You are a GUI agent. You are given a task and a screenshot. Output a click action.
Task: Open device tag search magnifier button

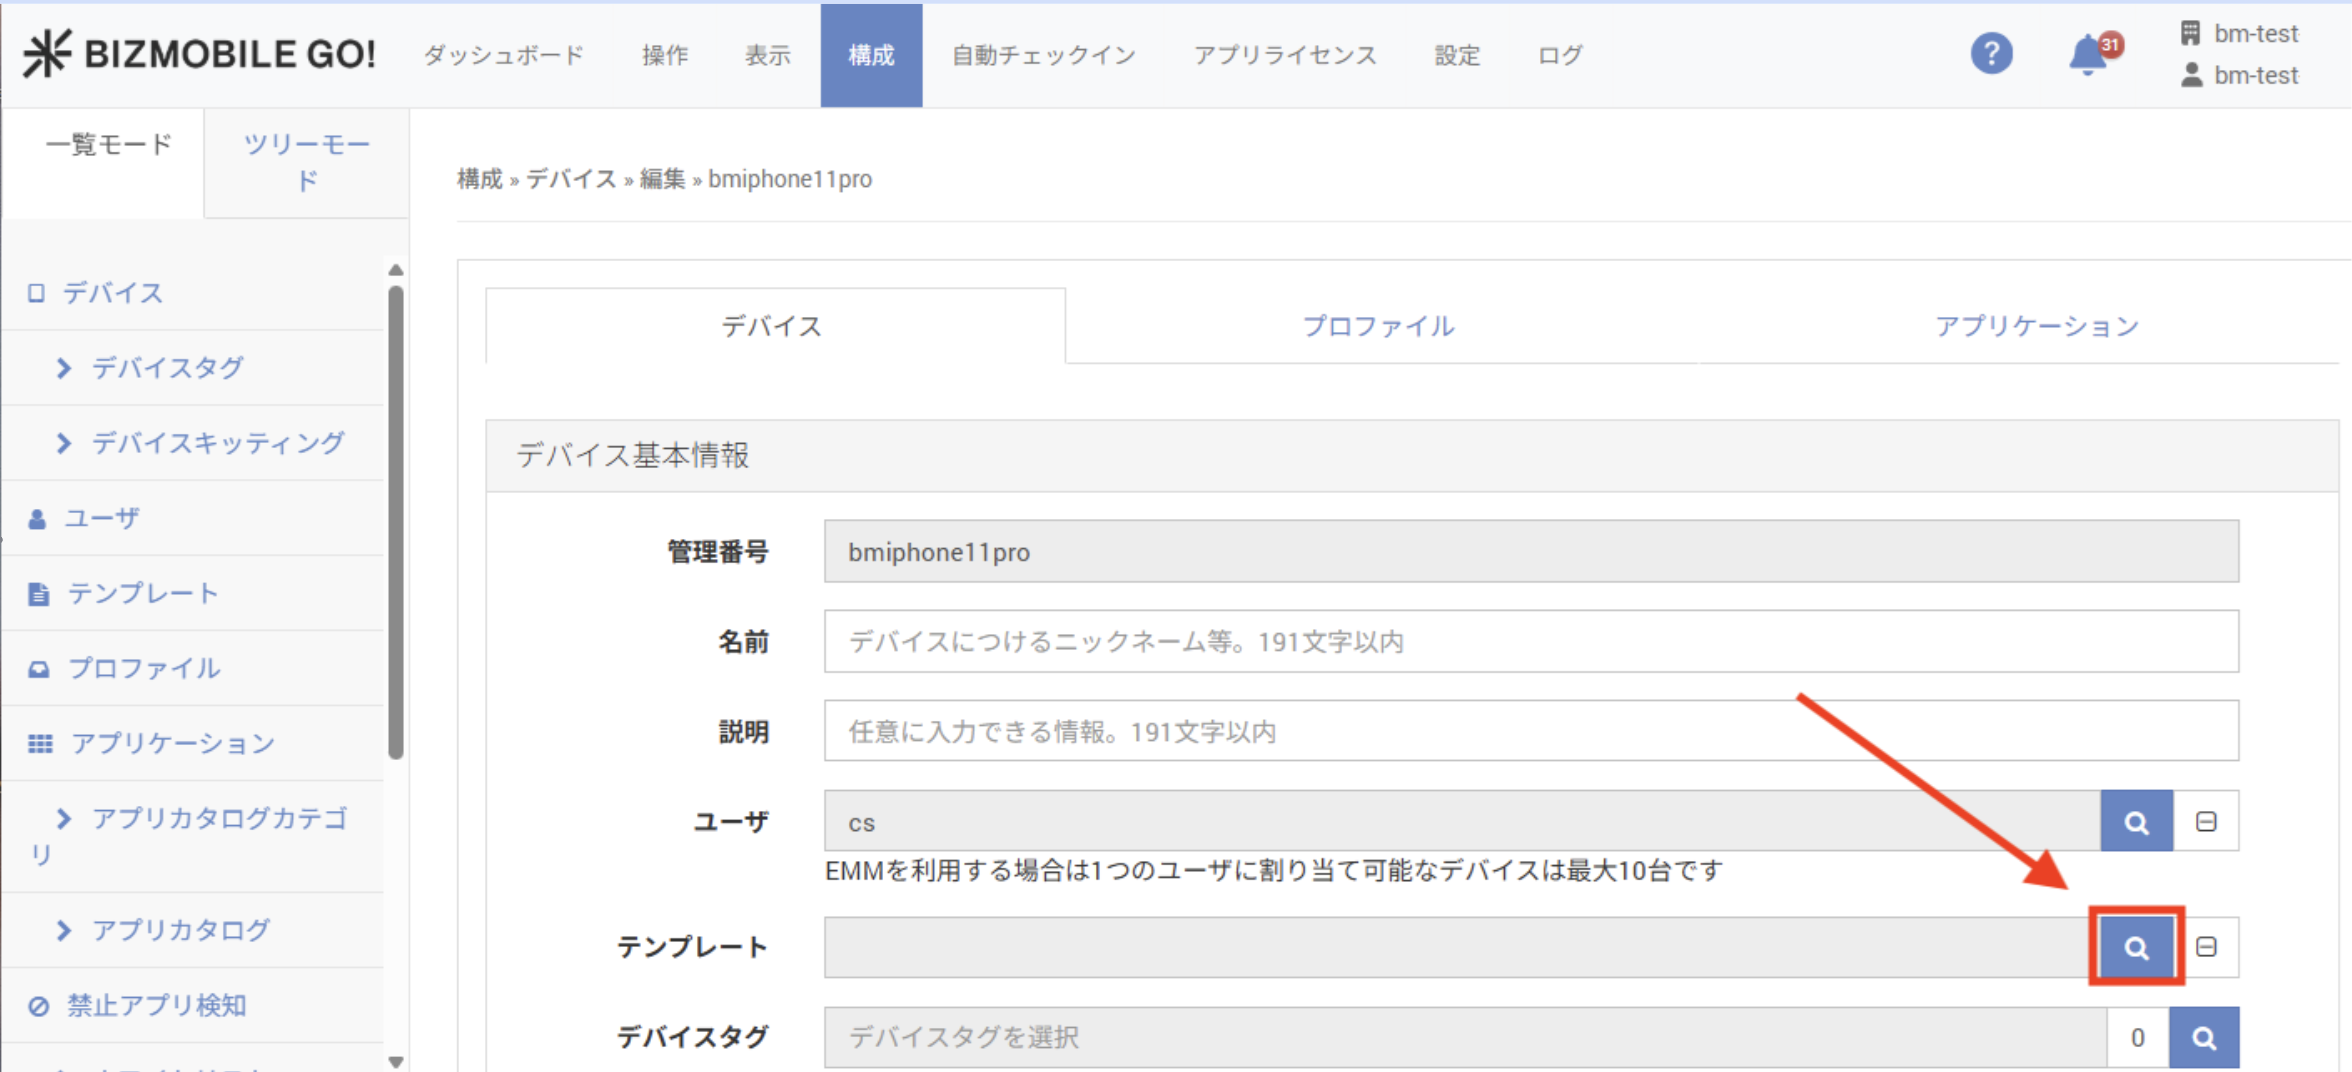tap(2203, 1038)
